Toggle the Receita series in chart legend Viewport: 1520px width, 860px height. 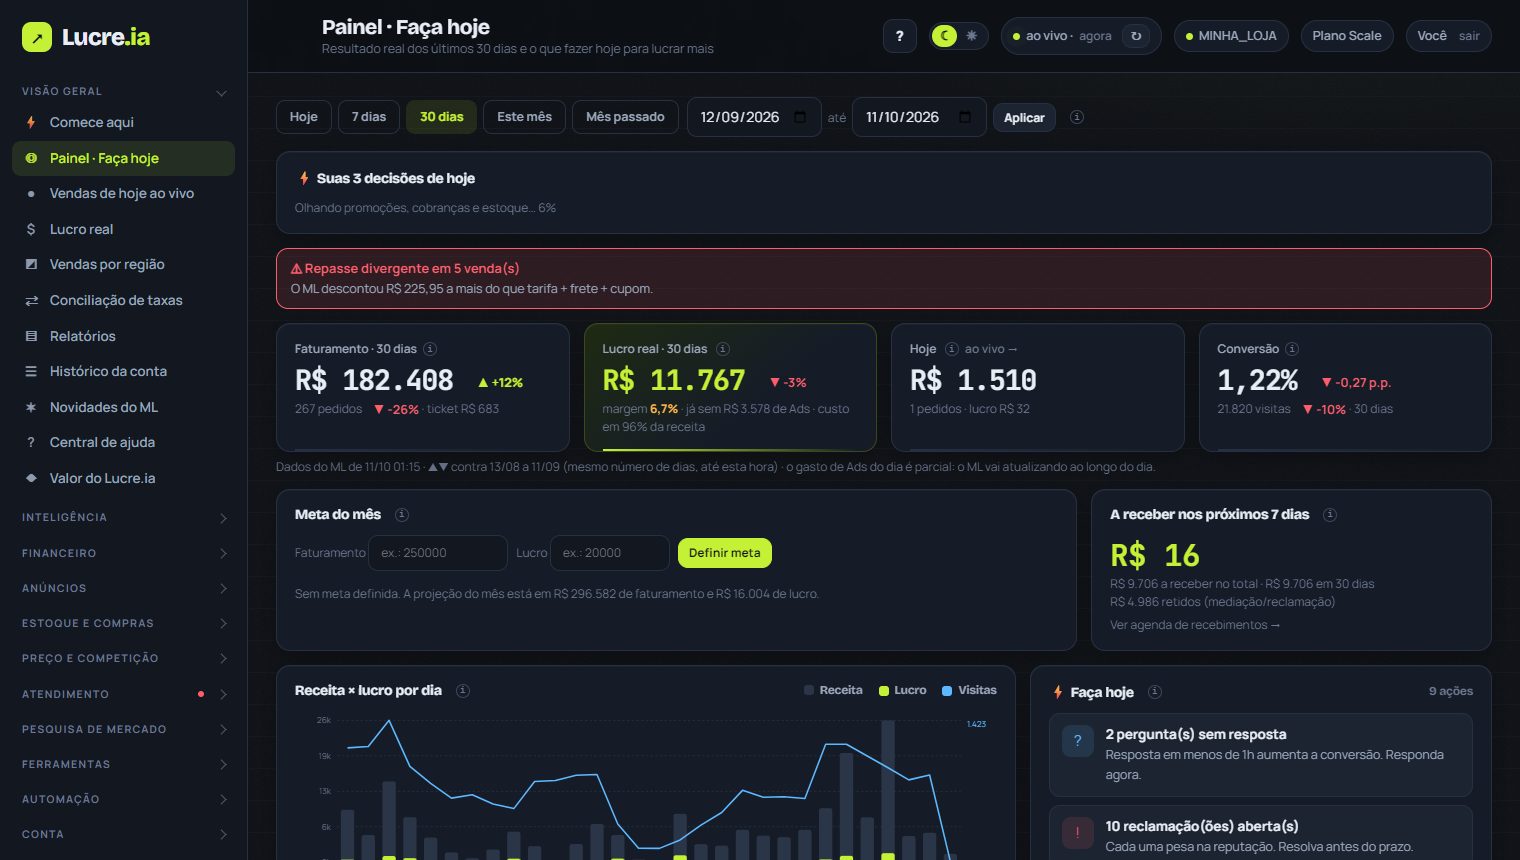click(x=833, y=690)
